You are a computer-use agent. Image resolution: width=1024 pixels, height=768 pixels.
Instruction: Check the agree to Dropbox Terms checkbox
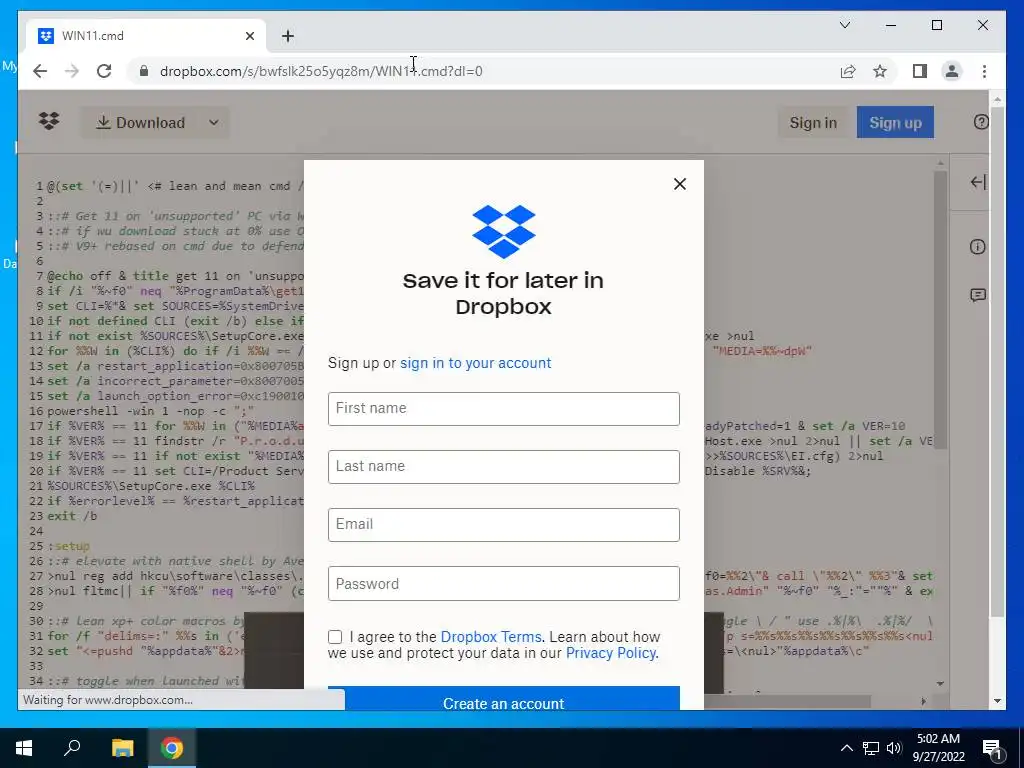335,637
